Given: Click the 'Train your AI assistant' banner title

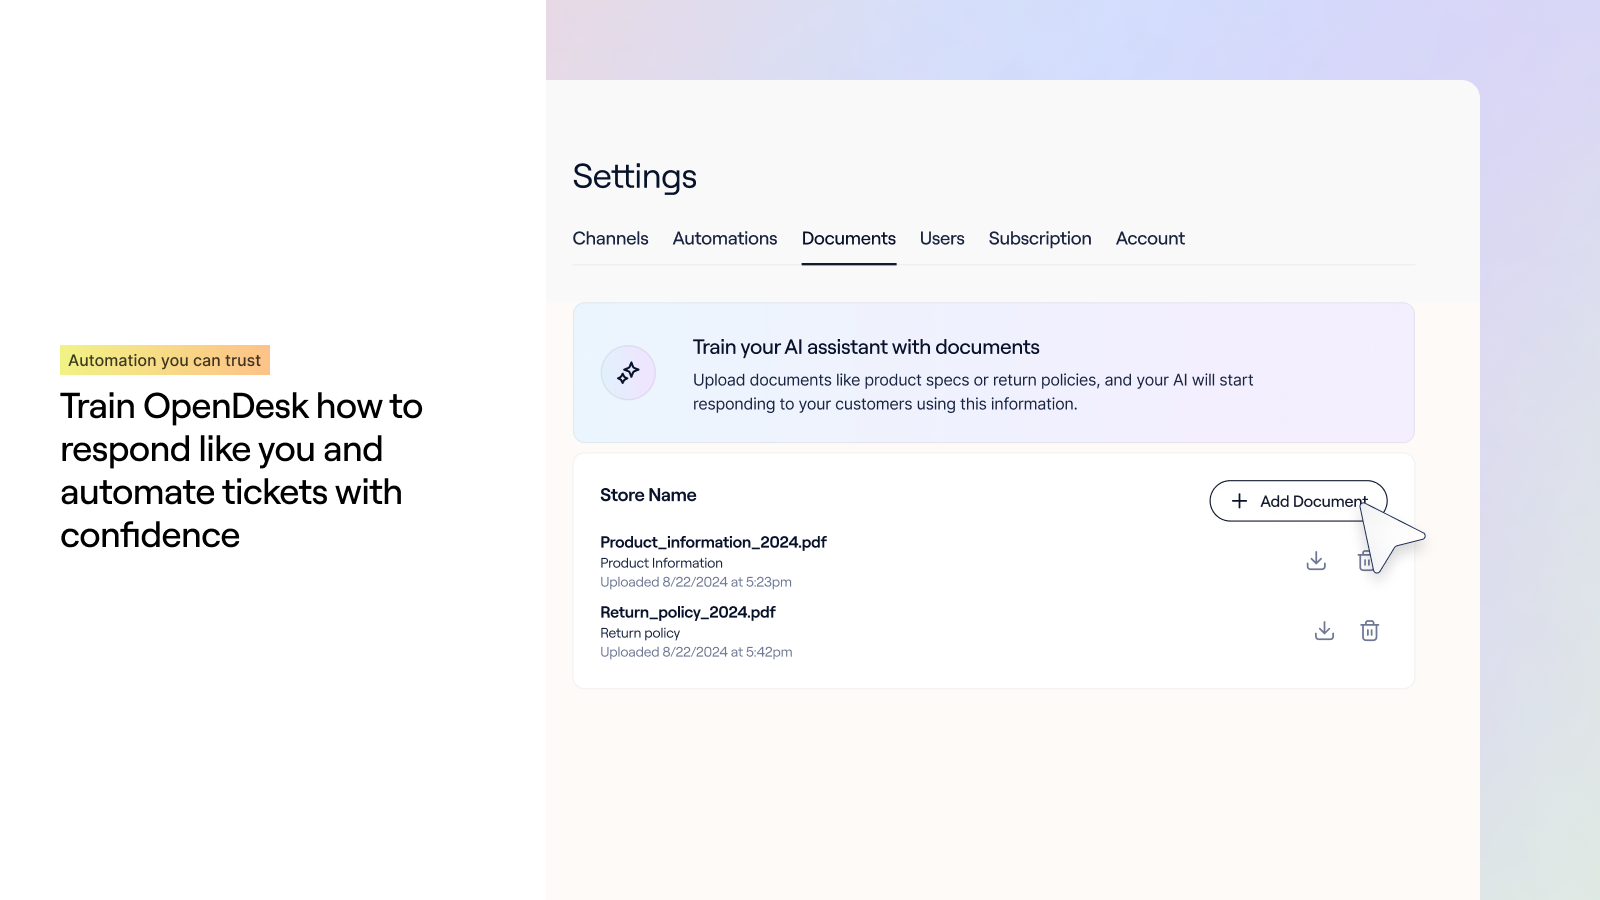Looking at the screenshot, I should point(866,347).
